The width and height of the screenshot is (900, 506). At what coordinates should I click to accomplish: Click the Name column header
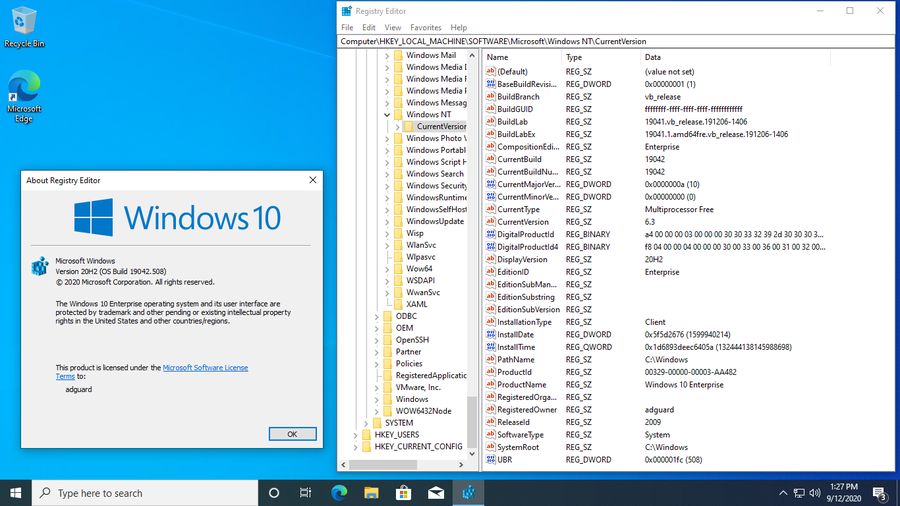click(x=522, y=57)
